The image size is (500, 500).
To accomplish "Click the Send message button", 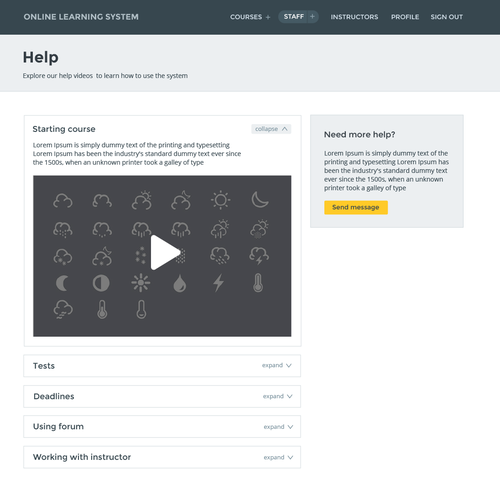I will click(x=356, y=207).
